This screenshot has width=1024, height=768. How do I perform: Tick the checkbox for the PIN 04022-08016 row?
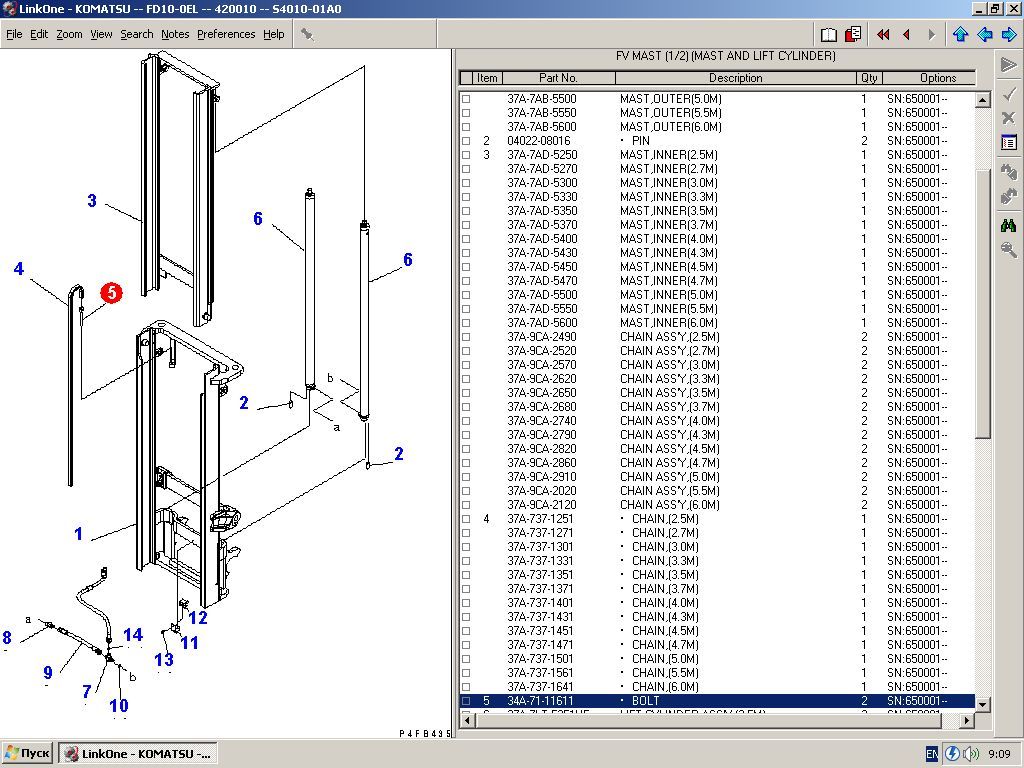click(466, 141)
